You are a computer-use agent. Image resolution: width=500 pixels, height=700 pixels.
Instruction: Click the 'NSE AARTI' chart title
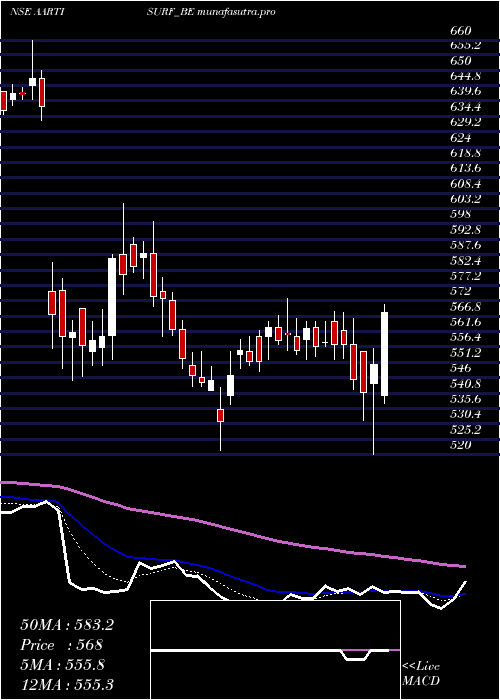37,12
